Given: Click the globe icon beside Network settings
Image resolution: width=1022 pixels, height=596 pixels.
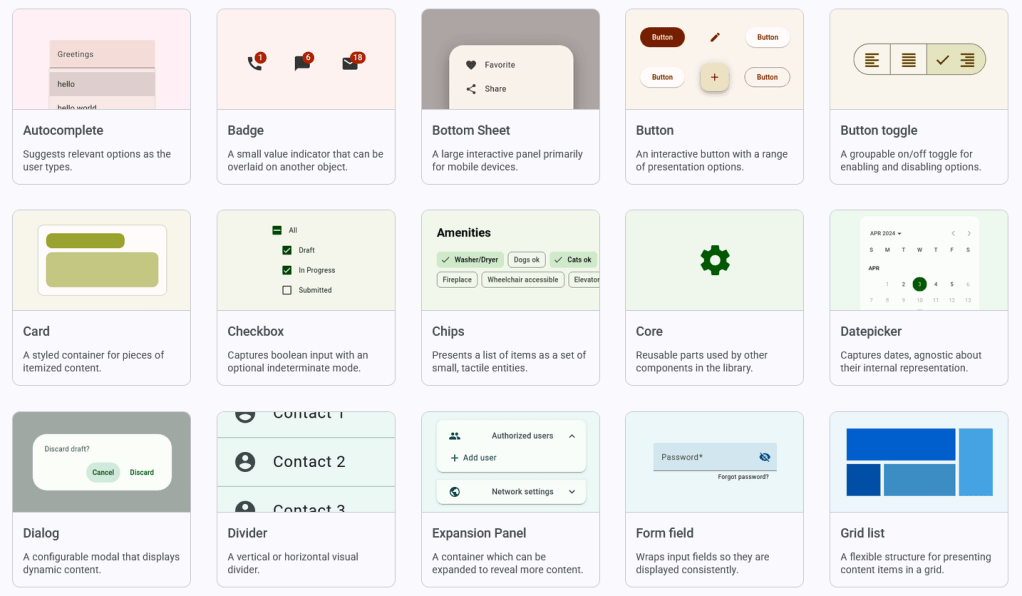Looking at the screenshot, I should tap(455, 492).
